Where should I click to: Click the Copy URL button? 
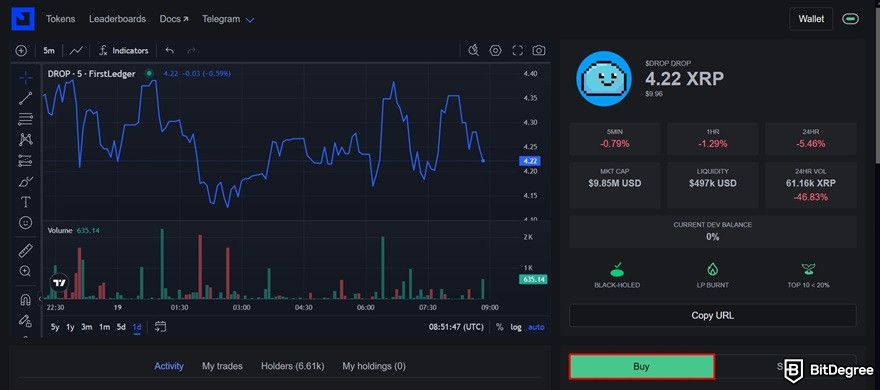point(713,315)
